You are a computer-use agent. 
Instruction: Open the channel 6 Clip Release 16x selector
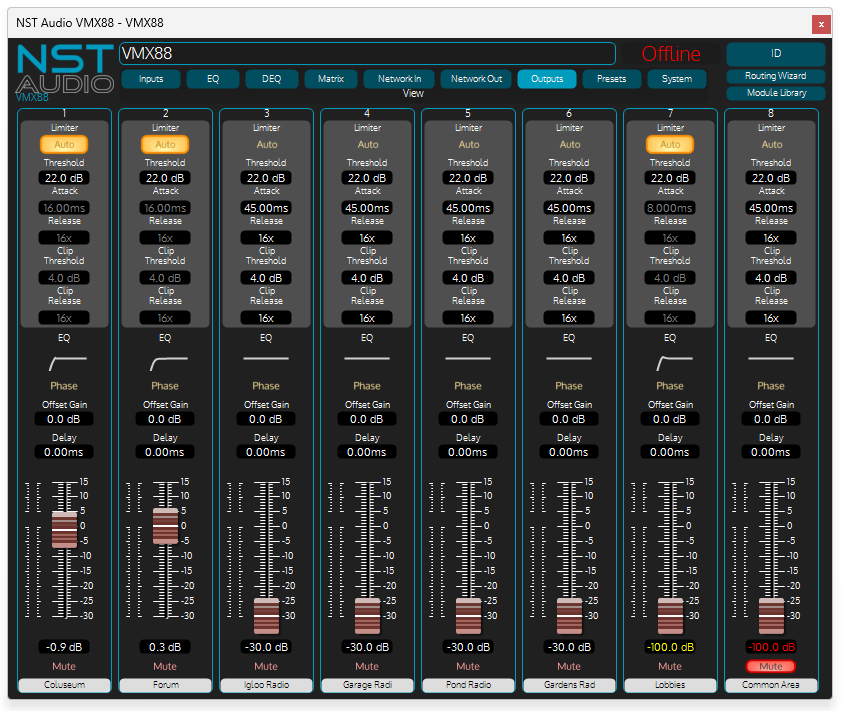(x=569, y=318)
